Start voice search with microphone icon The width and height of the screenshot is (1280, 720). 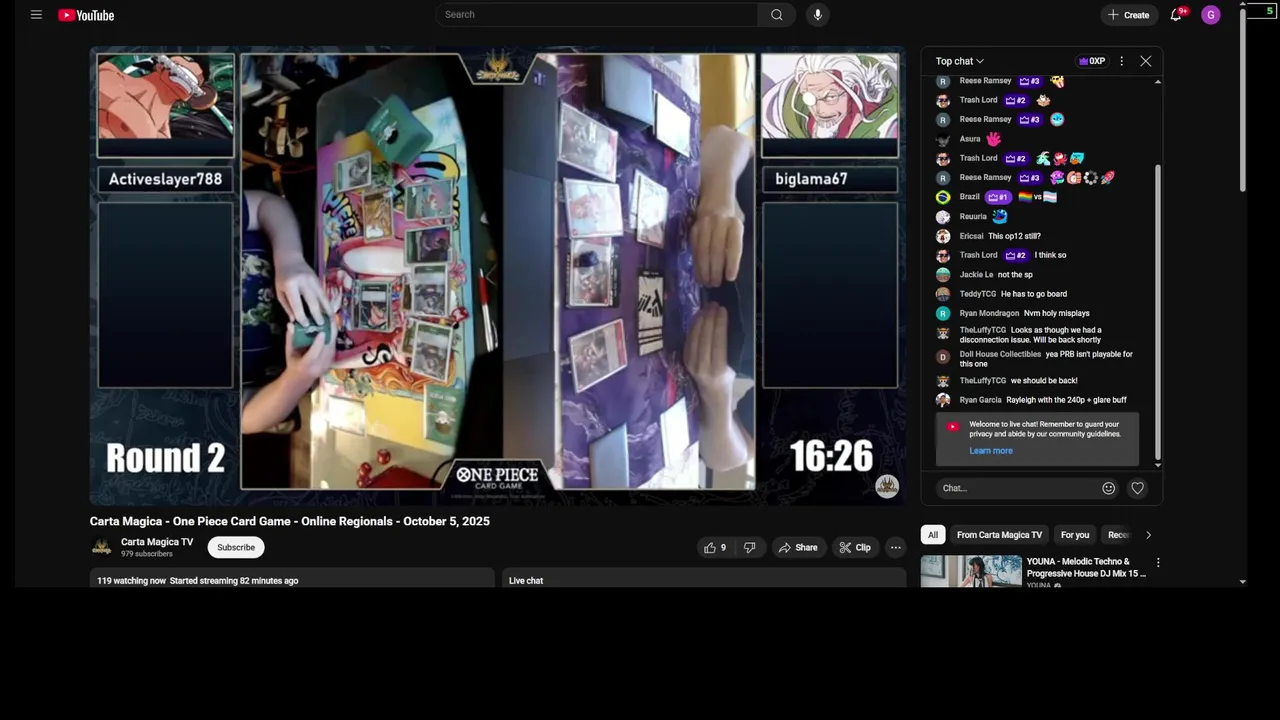tap(818, 15)
